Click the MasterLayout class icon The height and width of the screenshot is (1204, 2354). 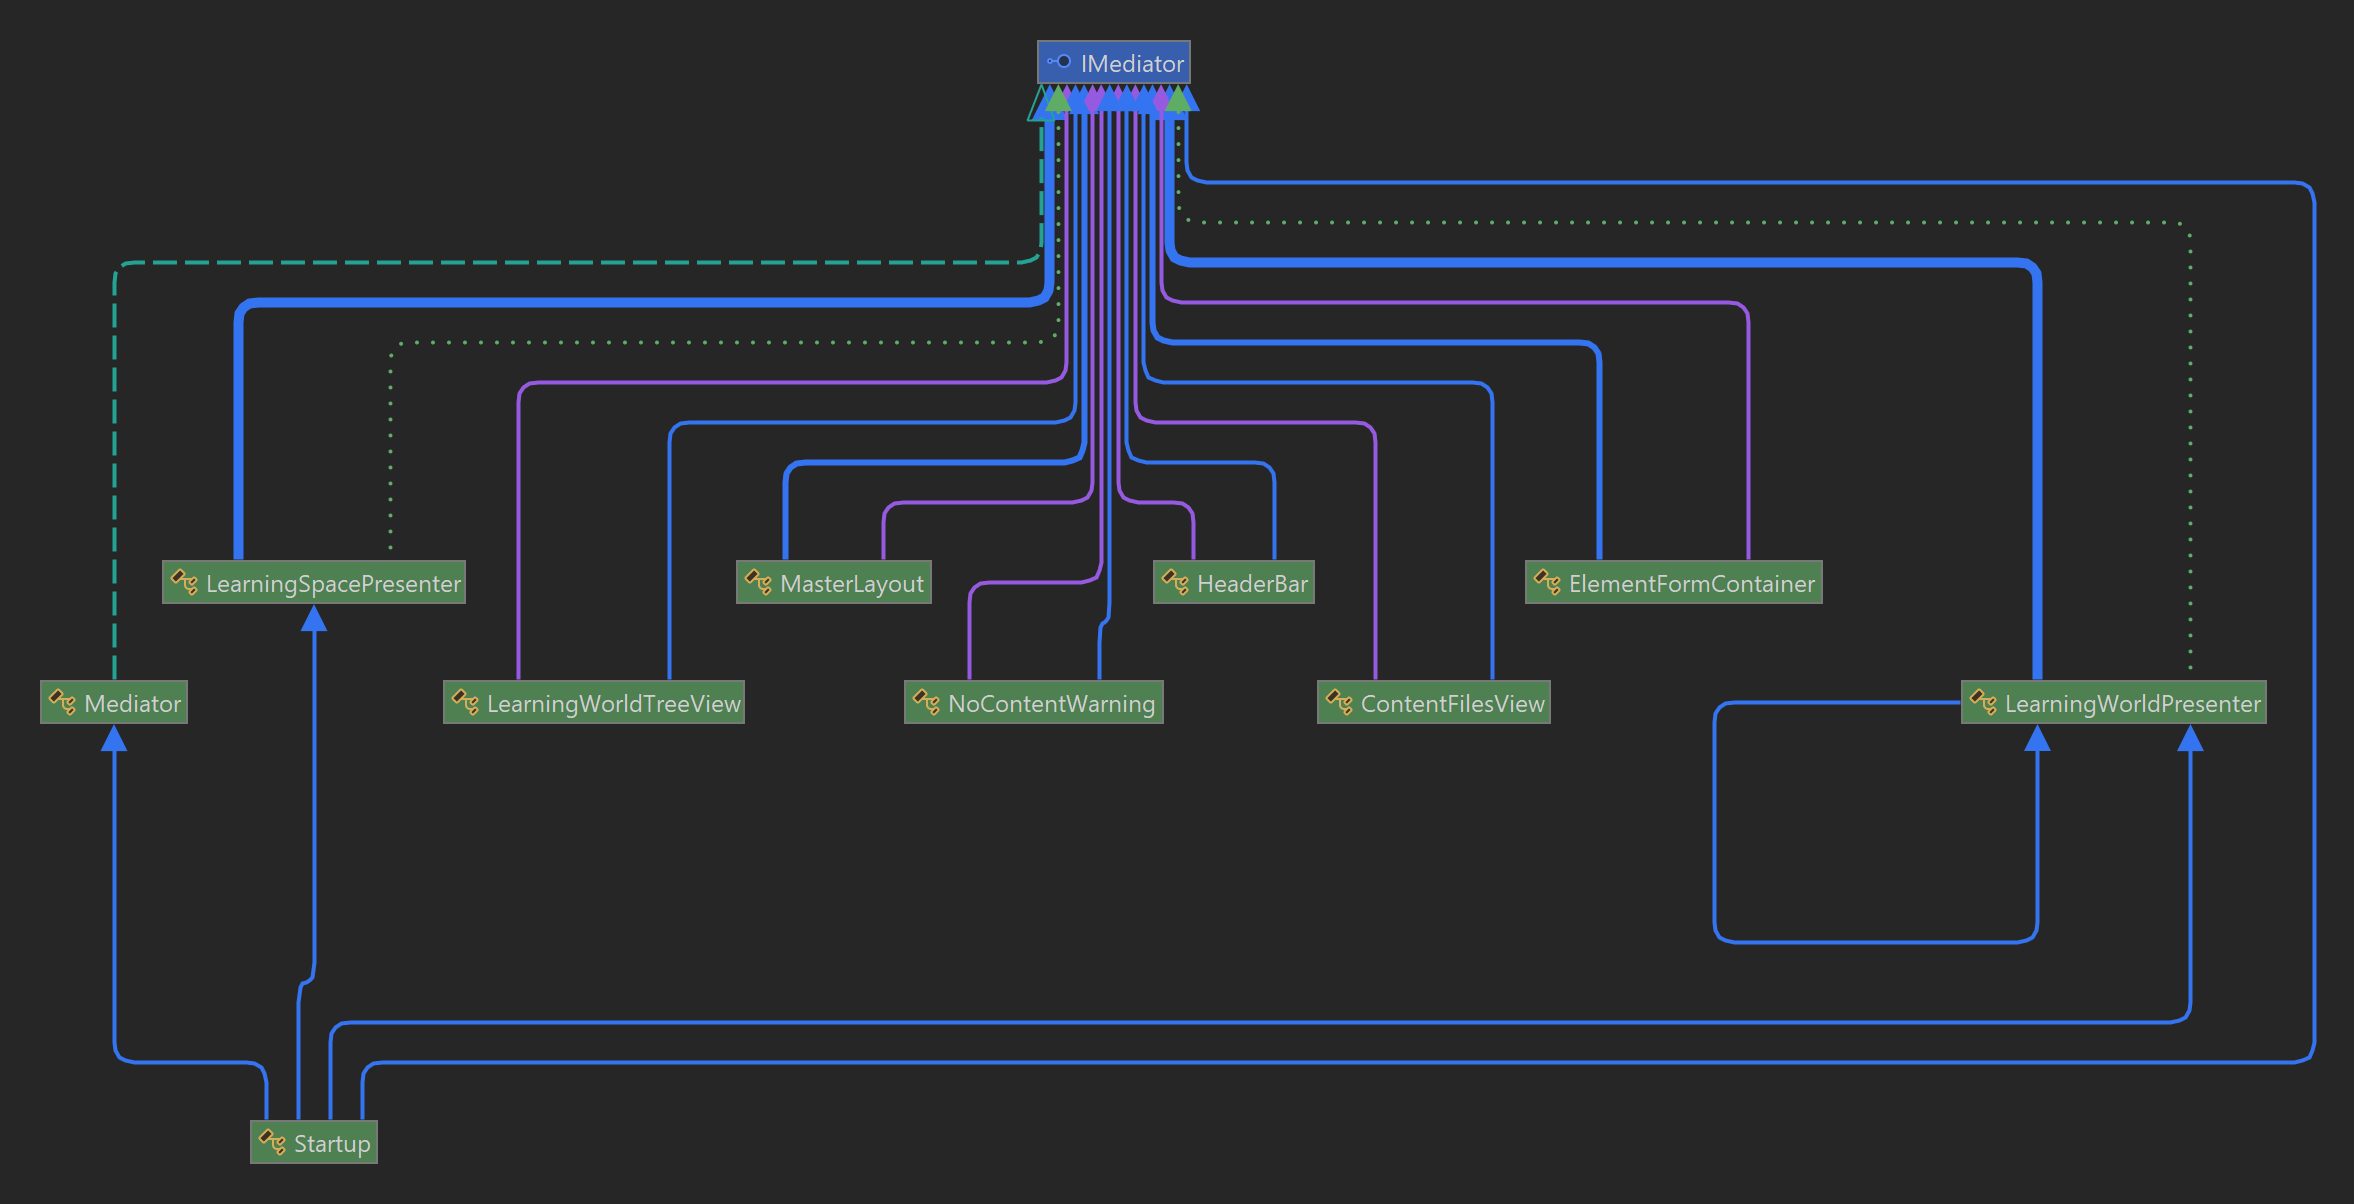point(758,582)
